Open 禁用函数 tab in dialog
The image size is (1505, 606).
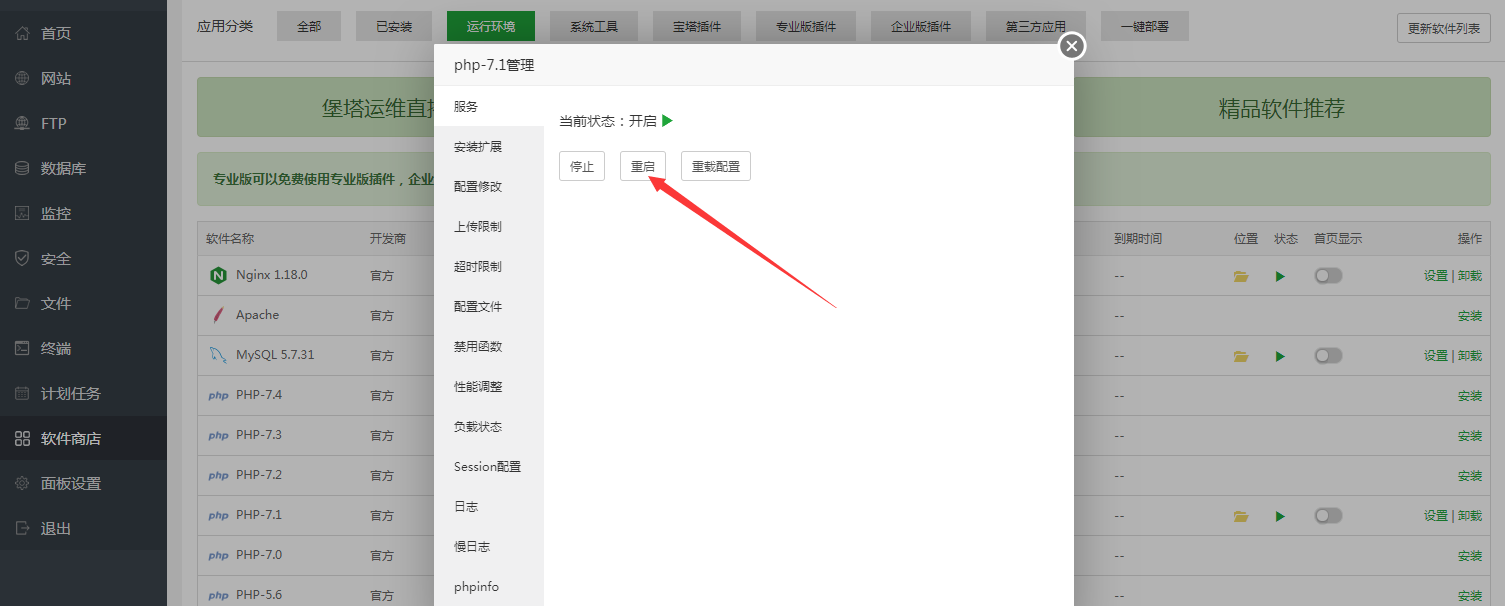point(489,347)
